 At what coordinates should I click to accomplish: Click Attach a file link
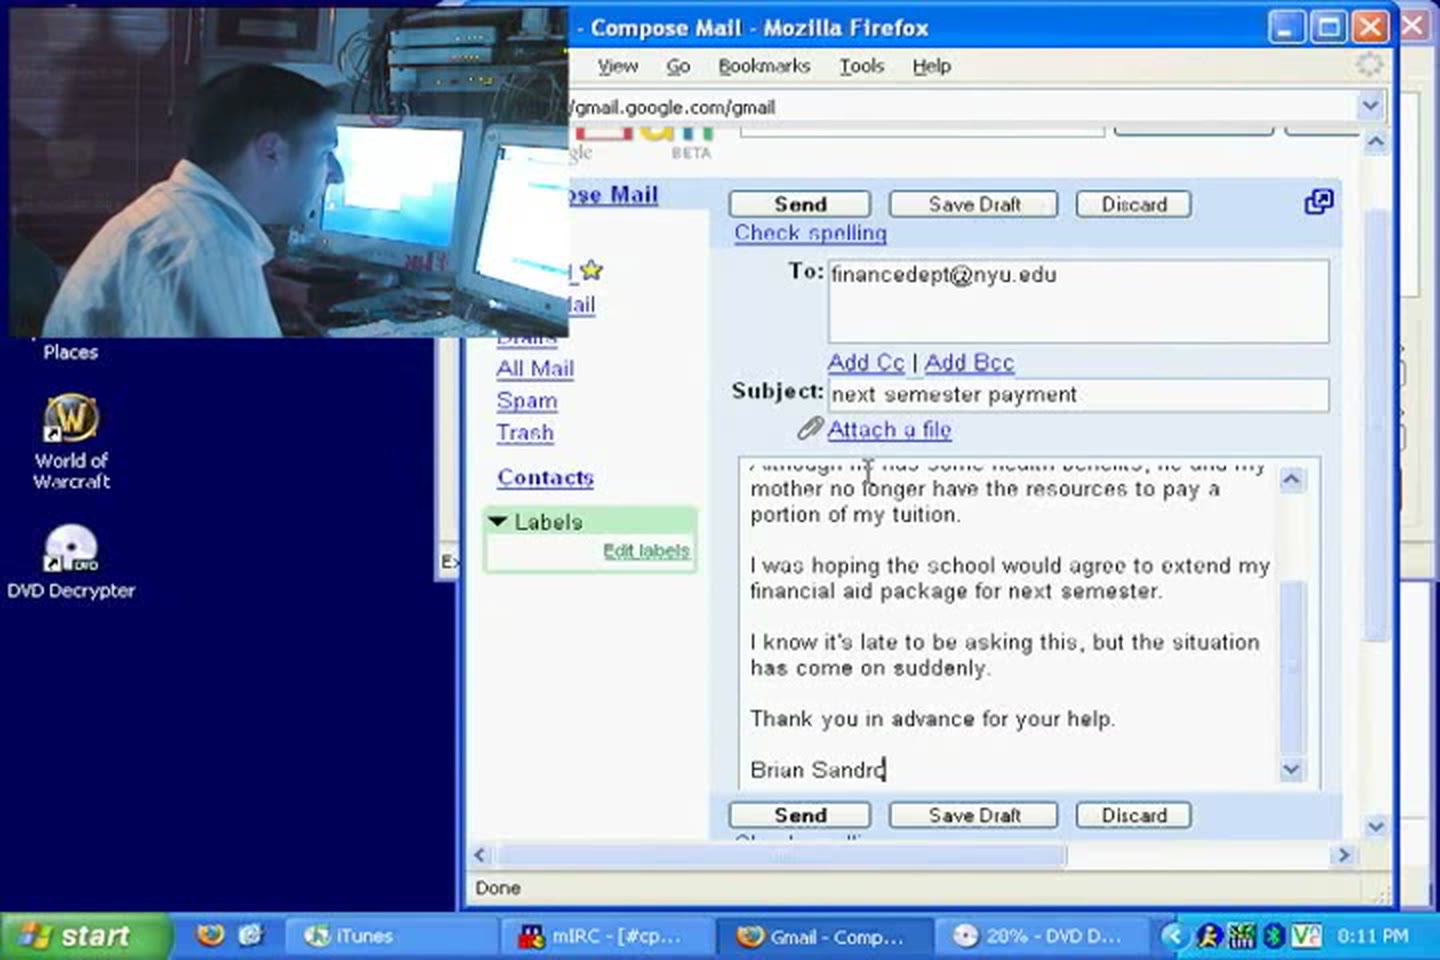[889, 430]
